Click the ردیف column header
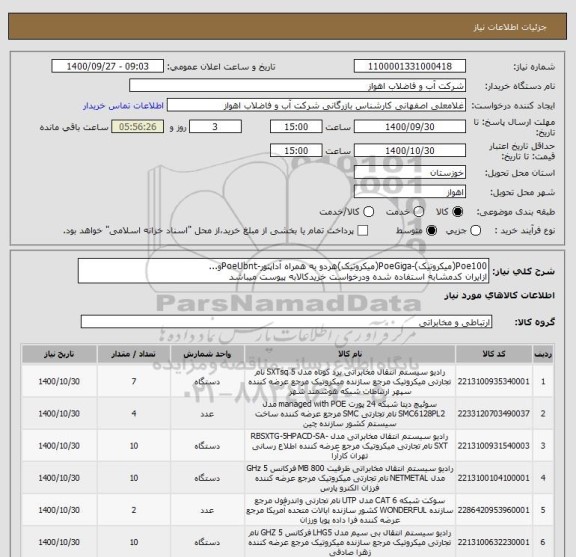Screen dimensions: 576x557 tap(543, 354)
